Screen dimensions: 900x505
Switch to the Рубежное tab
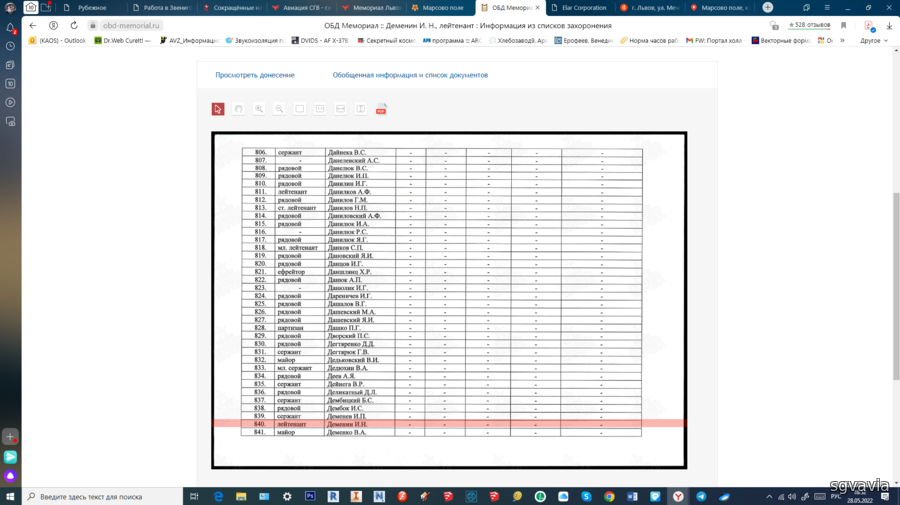(92, 7)
